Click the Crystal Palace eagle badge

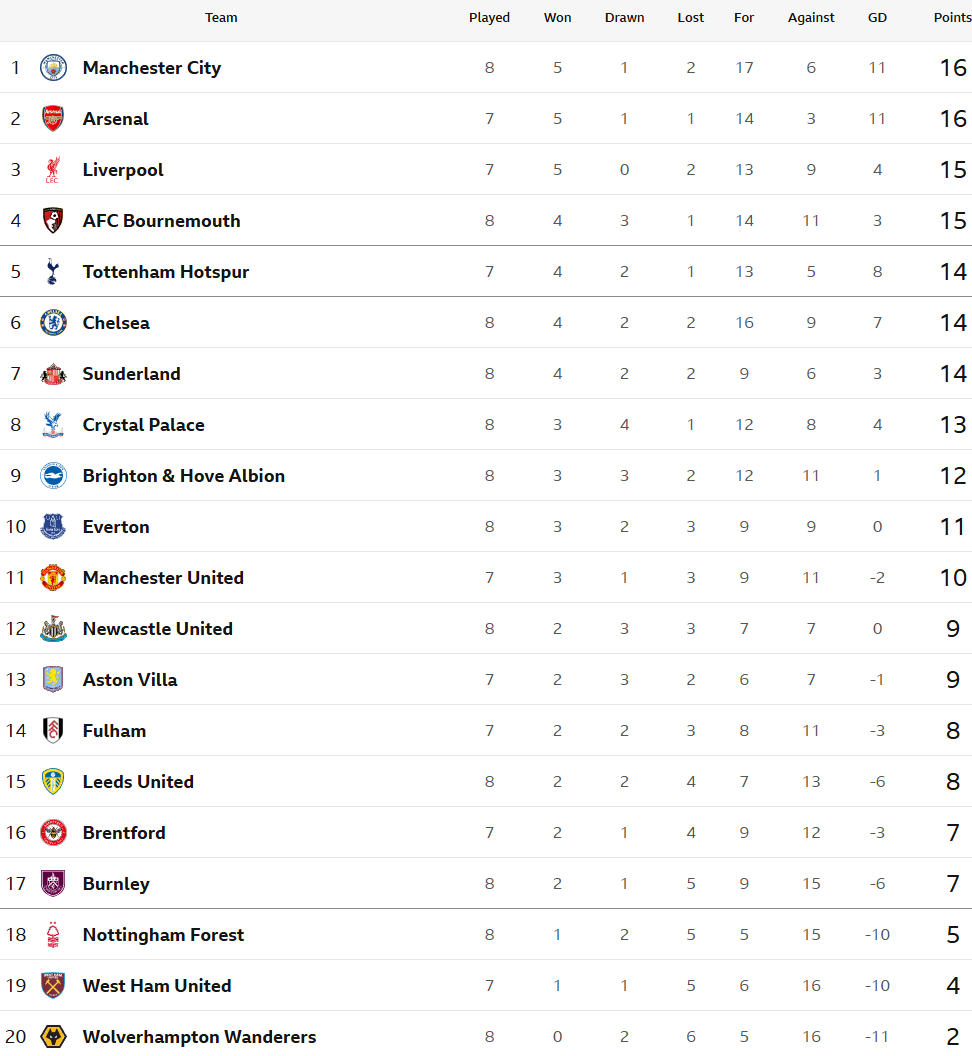[53, 425]
